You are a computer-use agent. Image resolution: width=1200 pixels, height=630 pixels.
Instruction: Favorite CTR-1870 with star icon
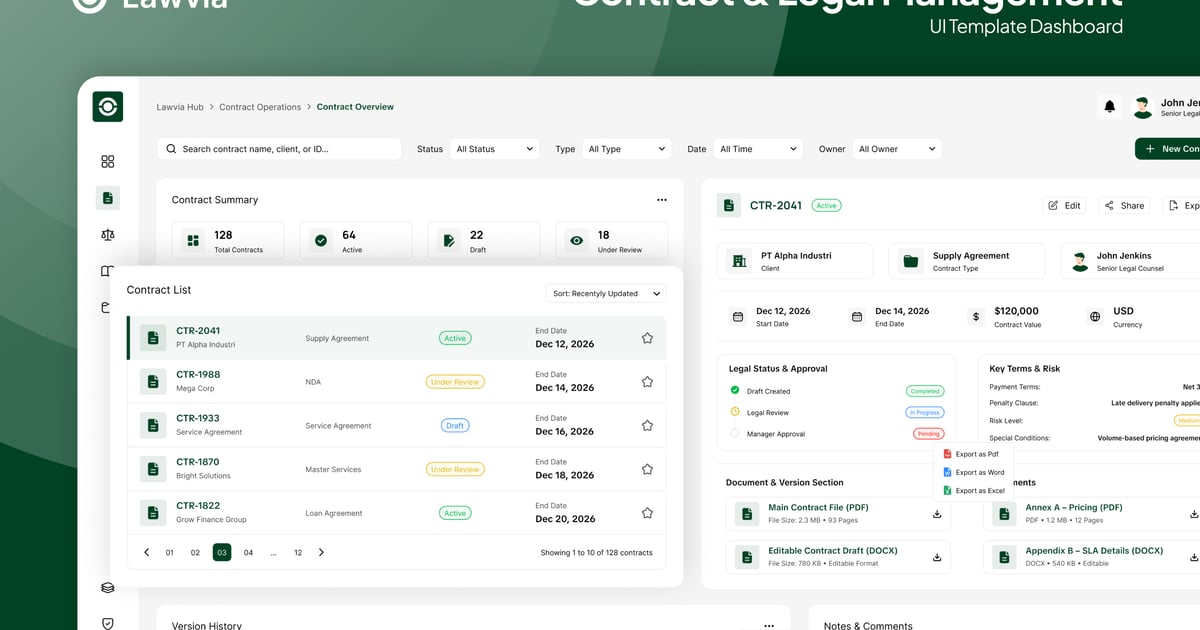[647, 469]
